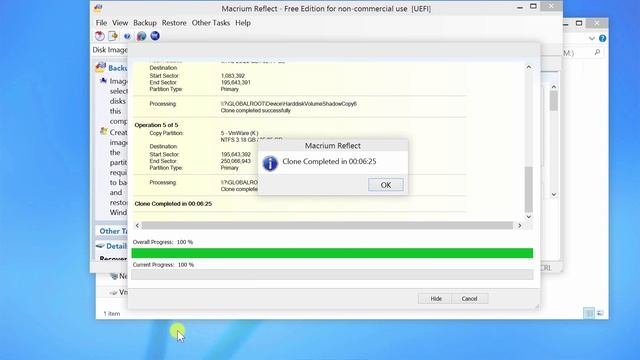Open the File menu
The image size is (640, 360).
pos(101,23)
